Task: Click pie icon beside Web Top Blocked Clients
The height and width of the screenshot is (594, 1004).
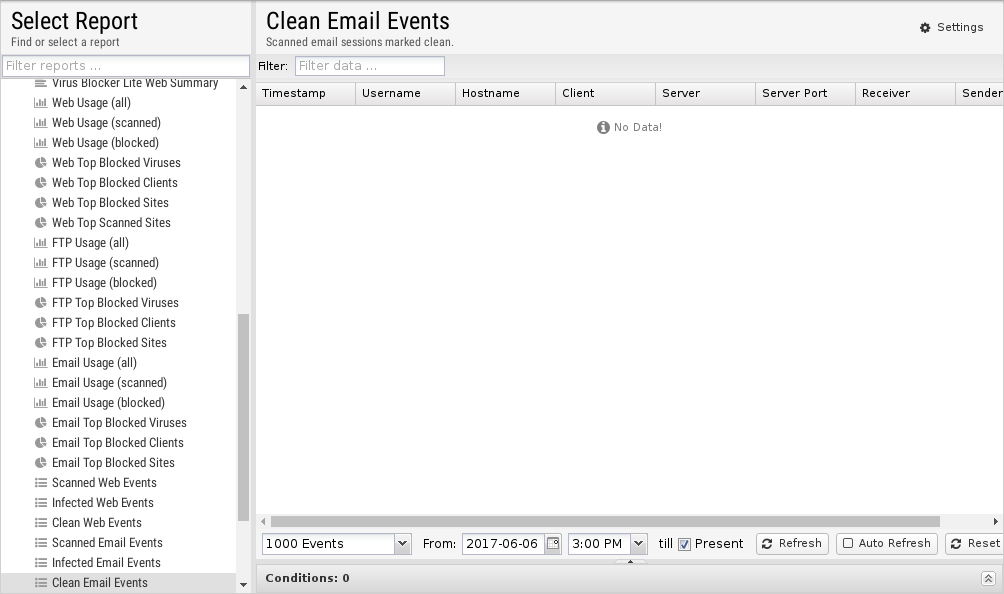Action: (x=40, y=182)
